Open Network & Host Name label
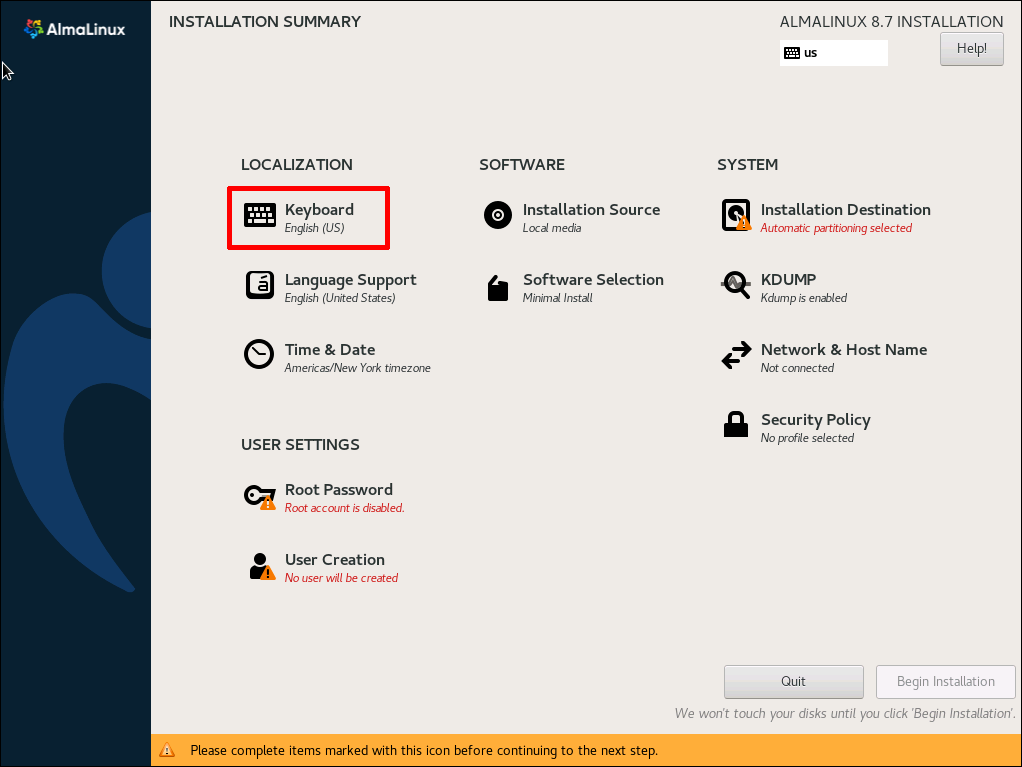Viewport: 1022px width, 767px height. [x=843, y=350]
